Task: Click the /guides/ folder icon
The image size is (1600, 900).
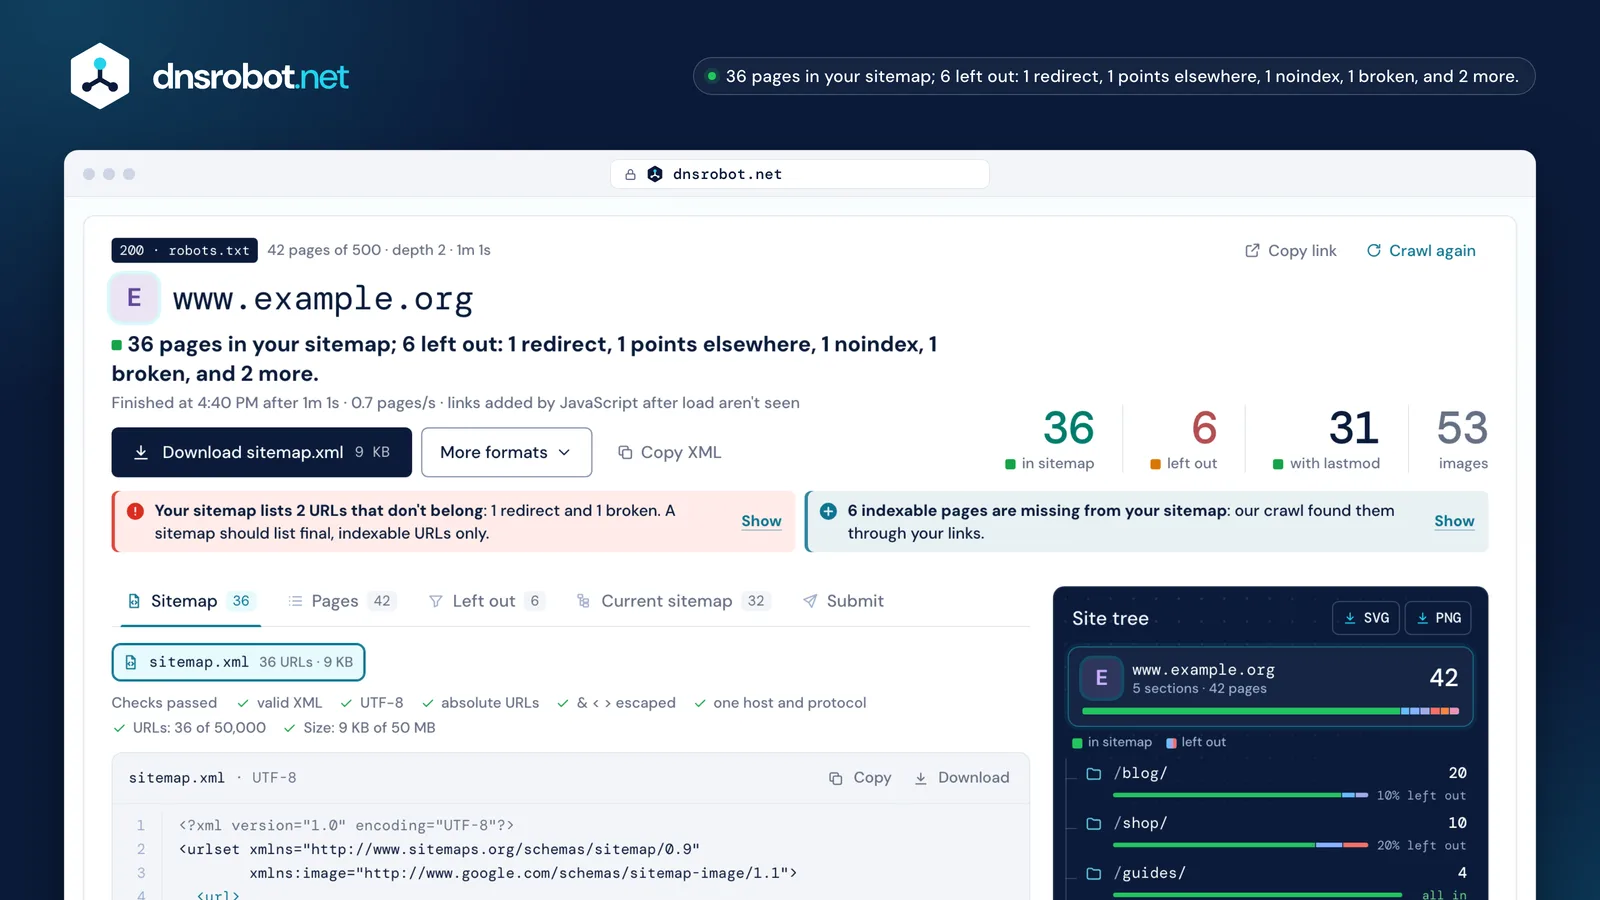Action: [x=1094, y=873]
